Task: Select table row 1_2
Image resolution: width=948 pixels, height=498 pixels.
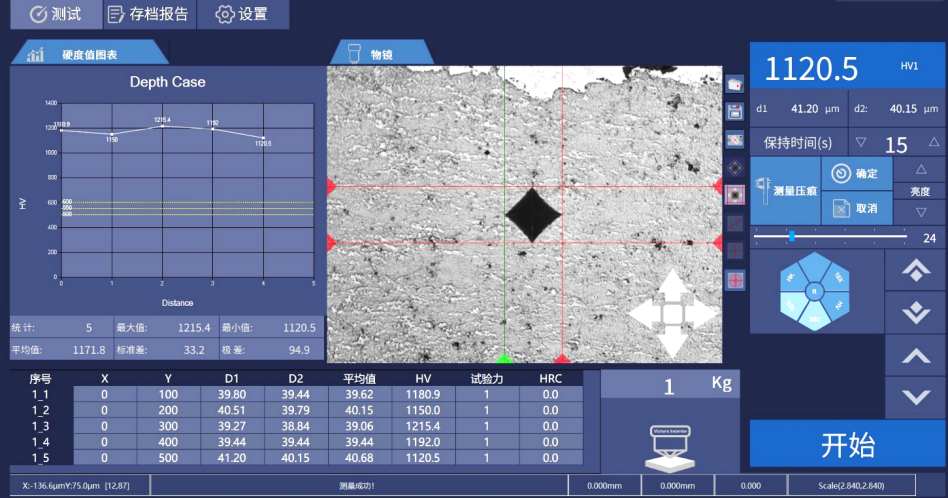Action: click(x=297, y=410)
